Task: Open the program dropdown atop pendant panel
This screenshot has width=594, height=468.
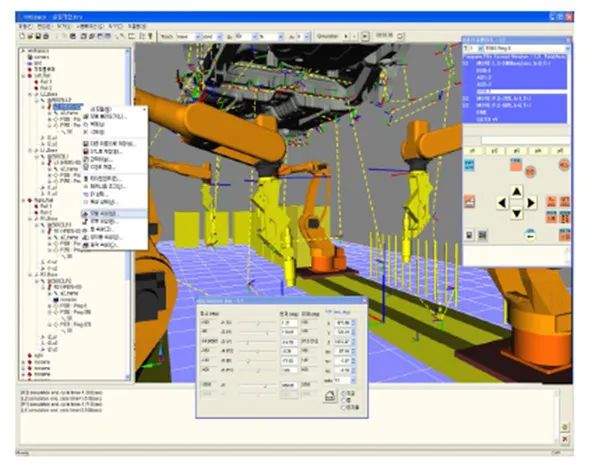Action: [567, 49]
